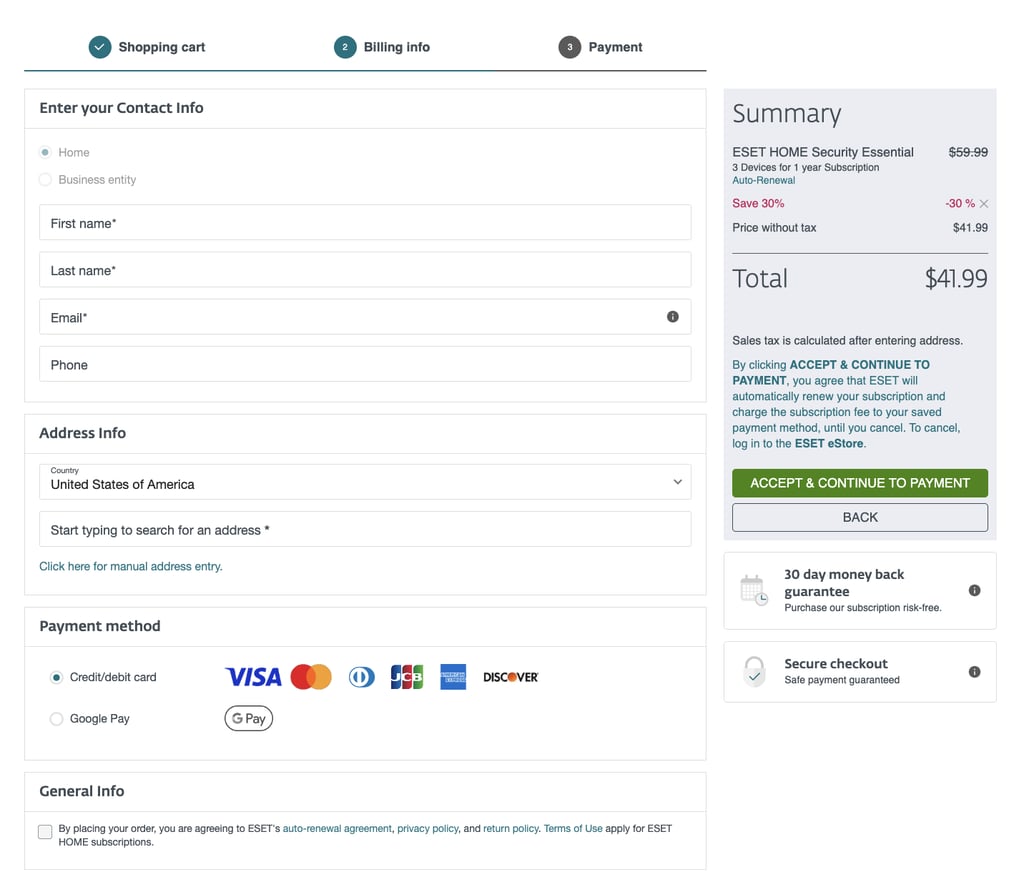This screenshot has width=1024, height=892.
Task: Click the ESET HOME Security Essential title
Action: 823,152
